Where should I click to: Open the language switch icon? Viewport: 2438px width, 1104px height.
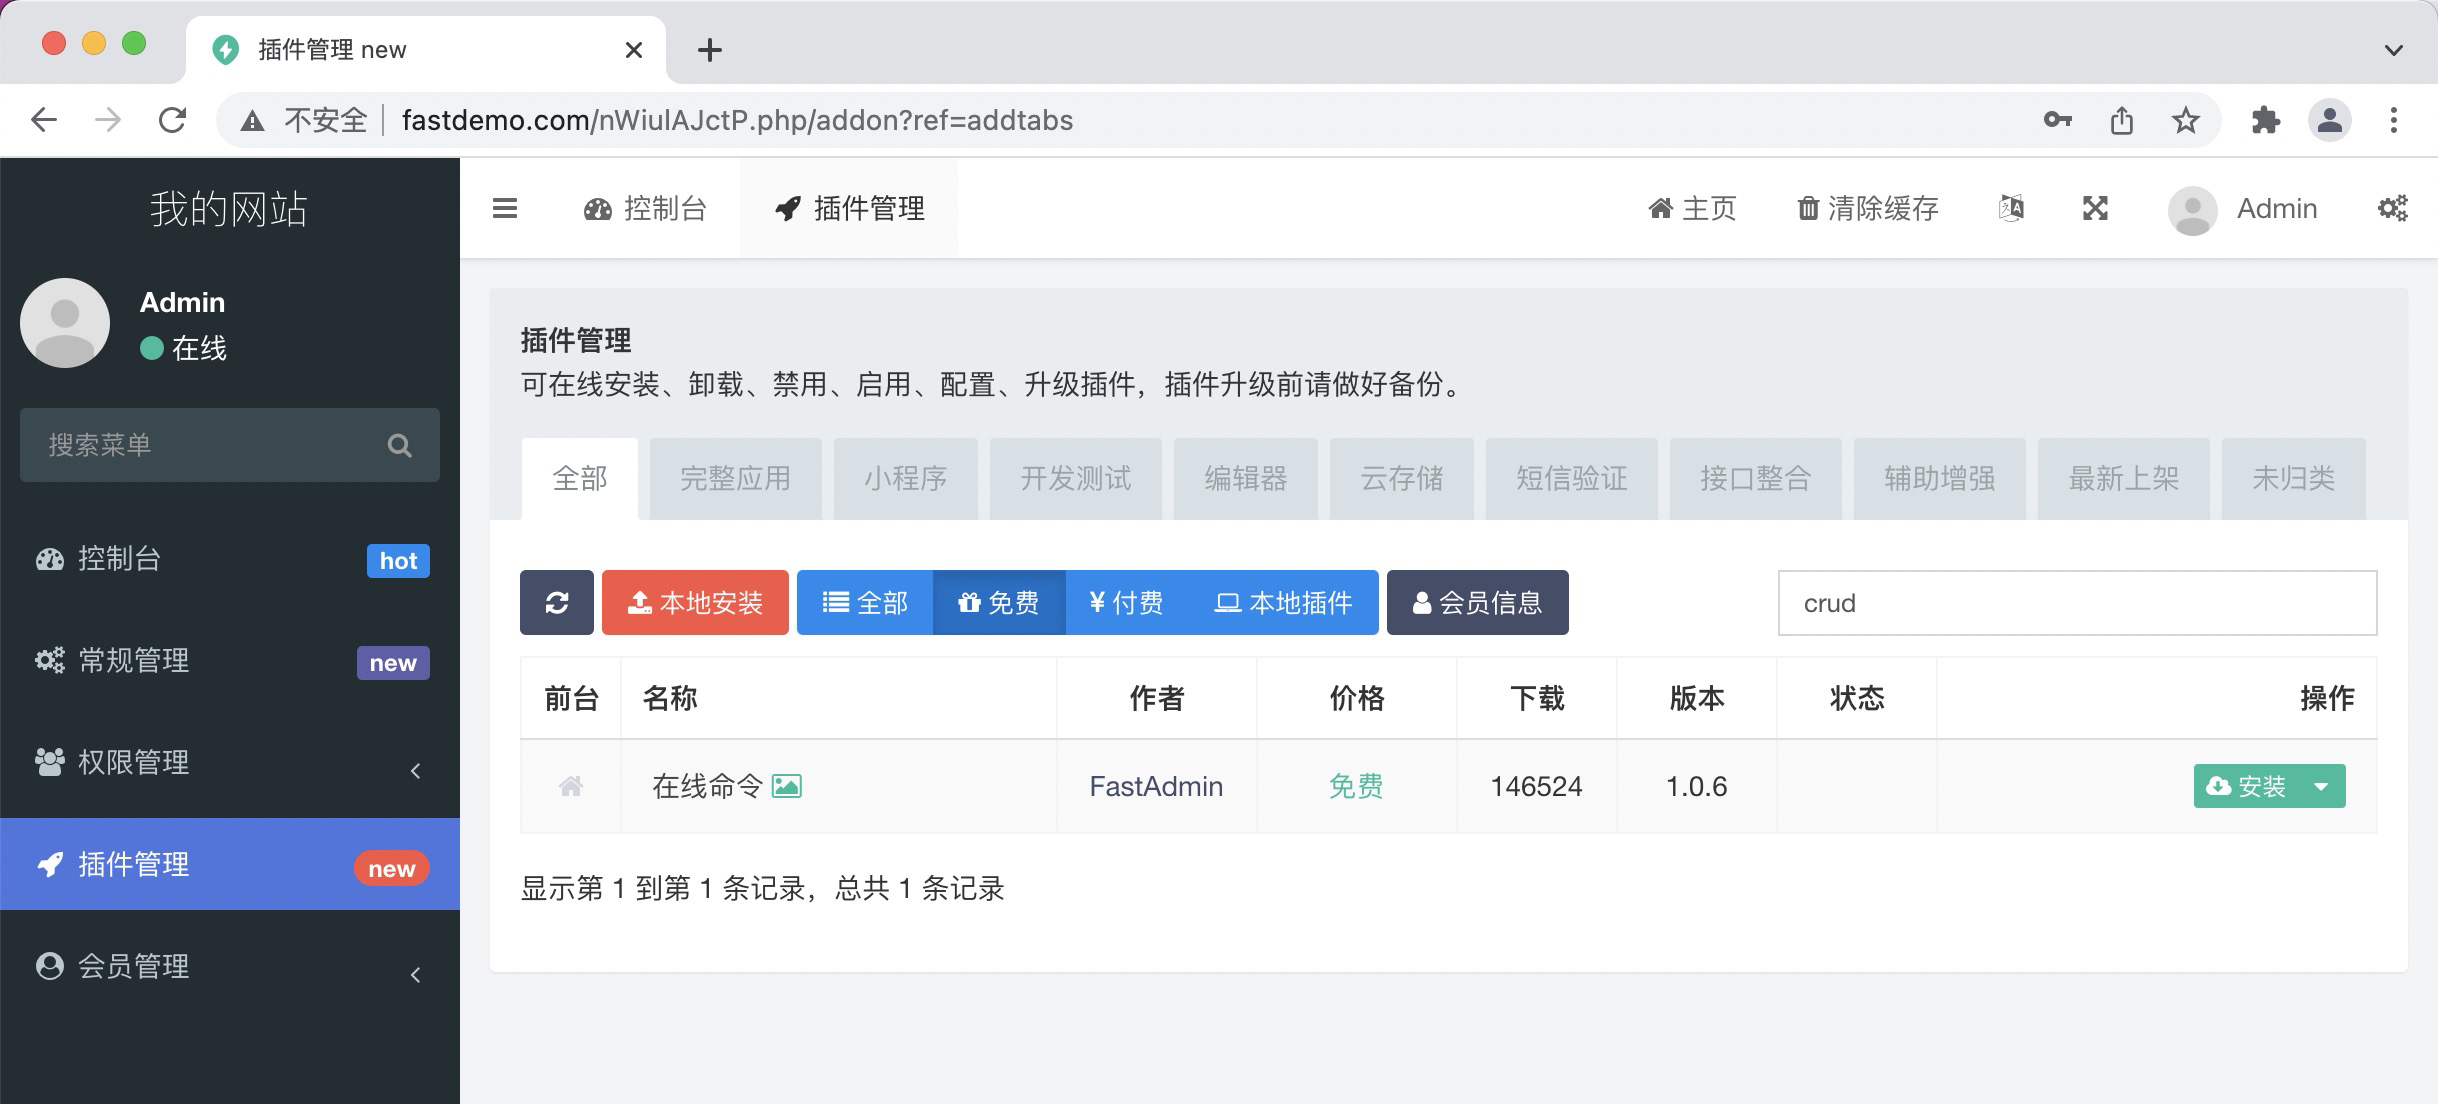pos(2011,208)
